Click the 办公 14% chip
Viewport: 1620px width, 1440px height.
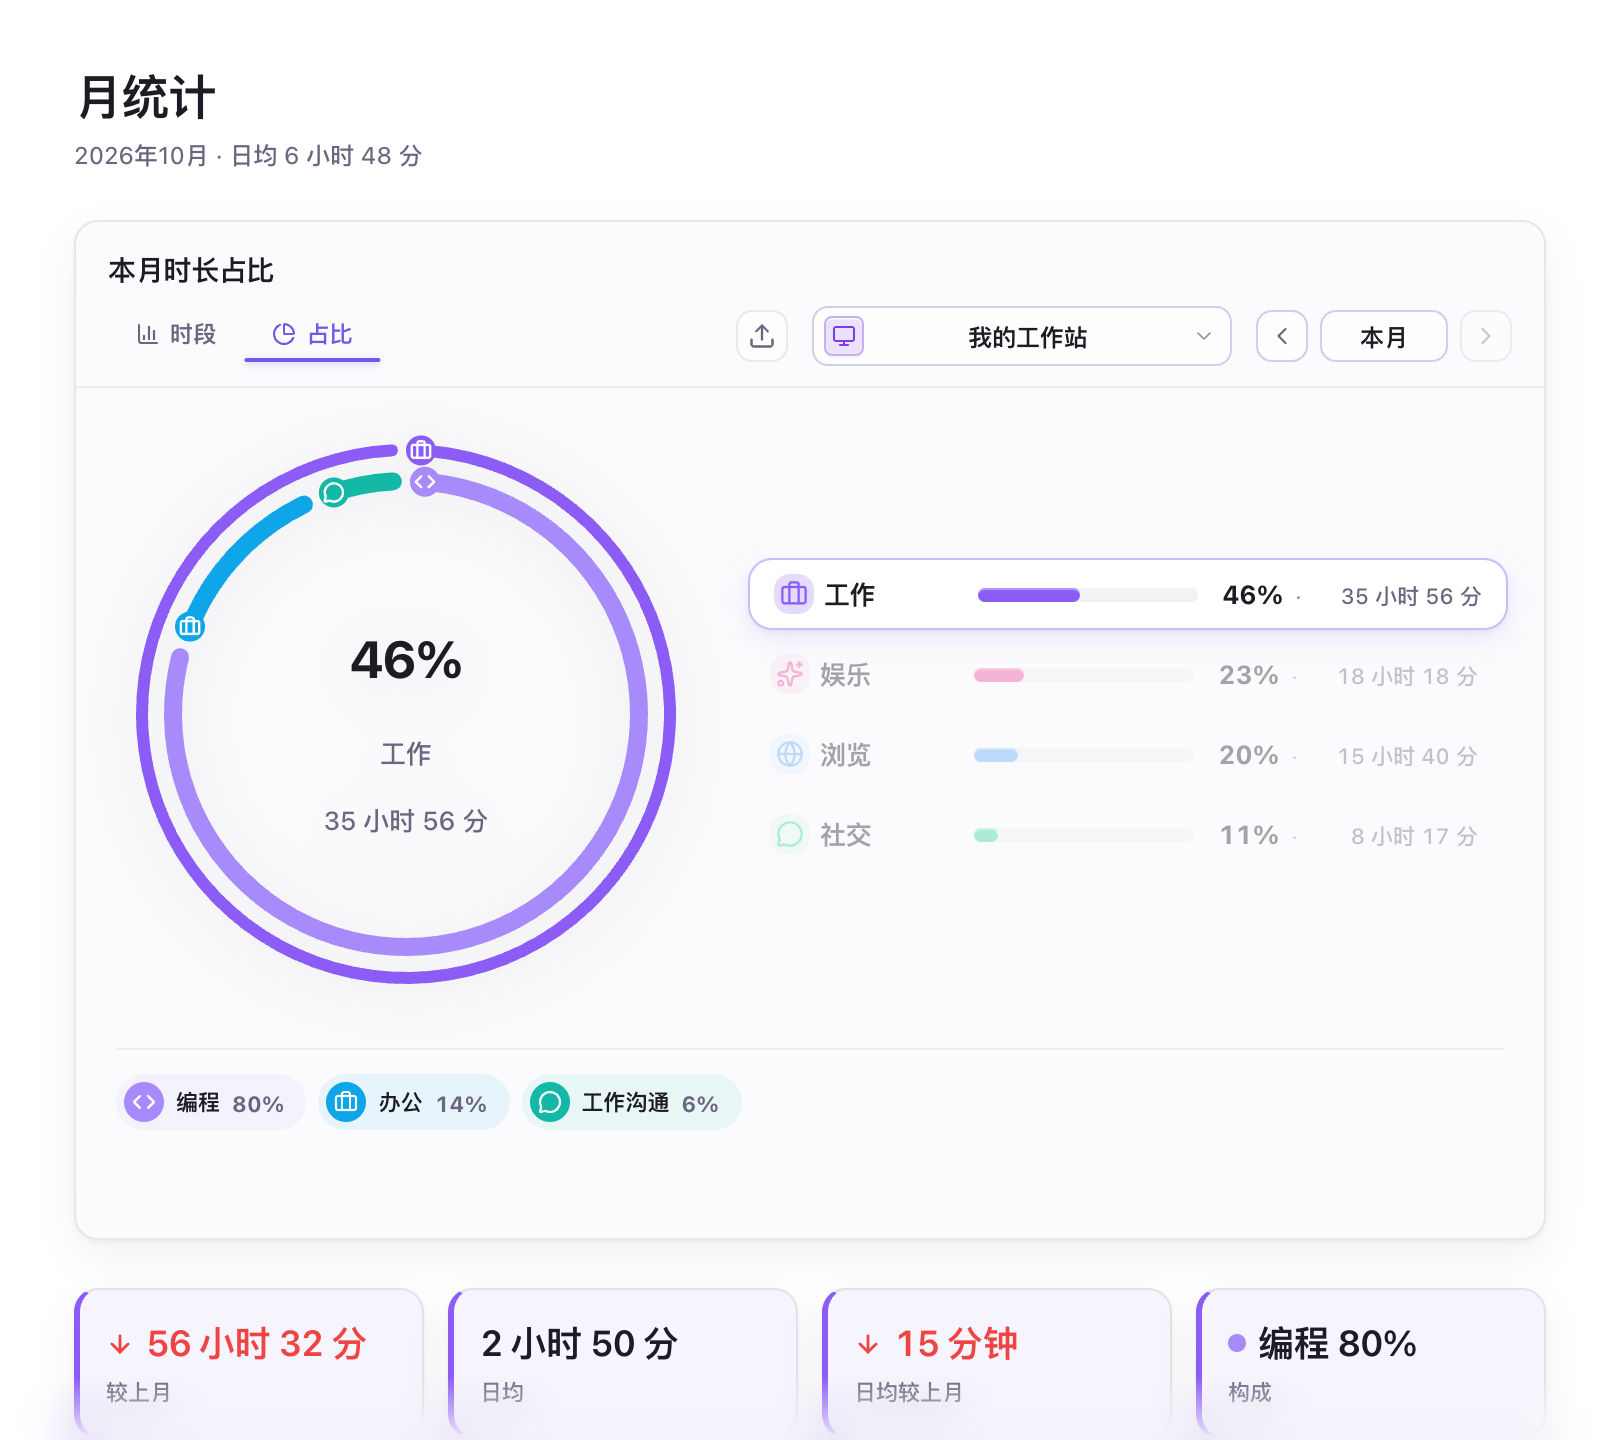pos(414,1102)
